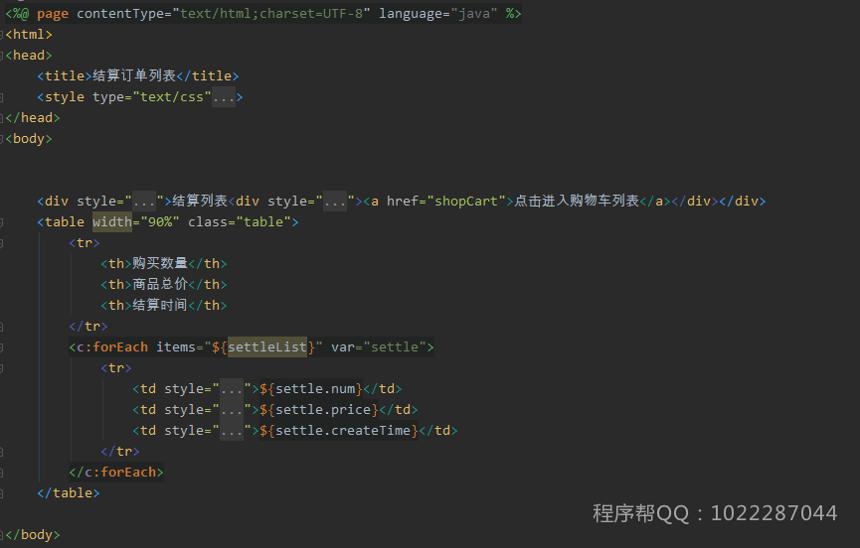Collapse the head tag fold marker
The height and width of the screenshot is (548, 860).
2,55
